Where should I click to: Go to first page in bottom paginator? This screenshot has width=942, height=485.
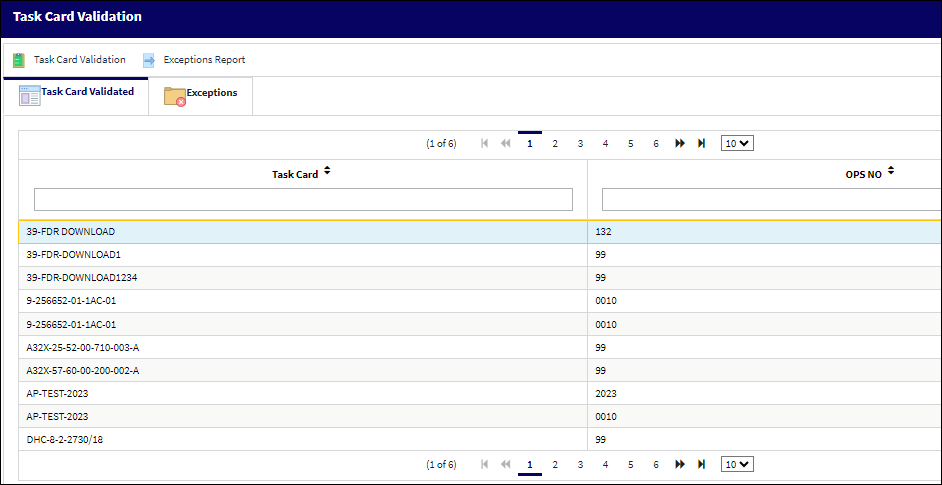[485, 464]
